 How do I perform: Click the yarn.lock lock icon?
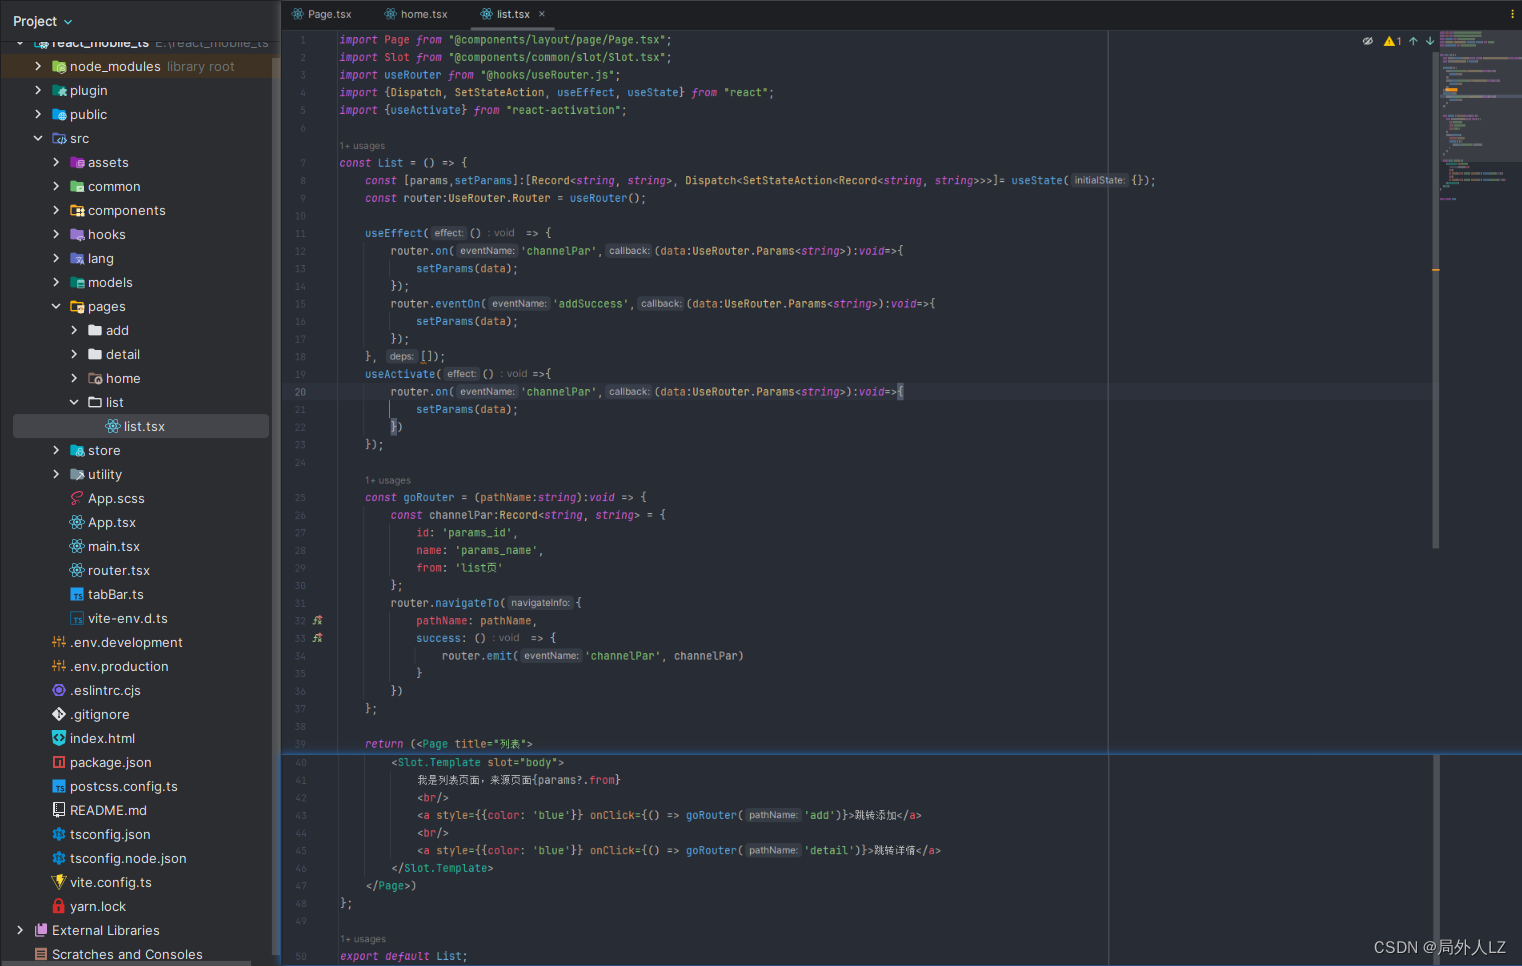(59, 906)
